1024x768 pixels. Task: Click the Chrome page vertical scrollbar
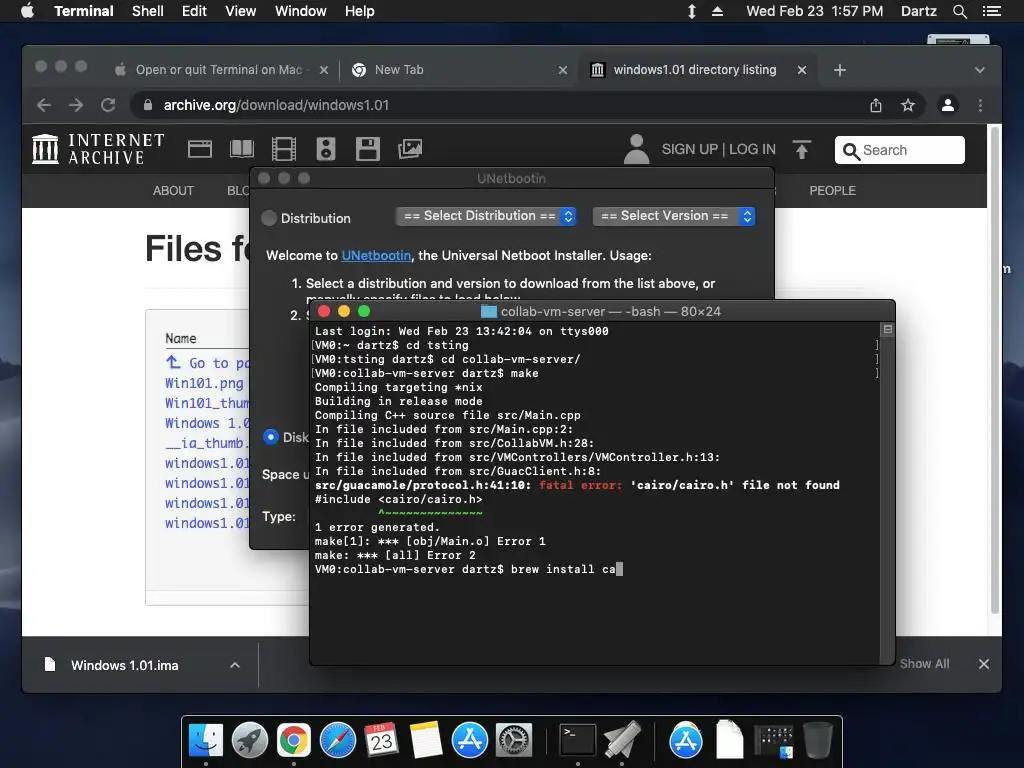click(995, 369)
